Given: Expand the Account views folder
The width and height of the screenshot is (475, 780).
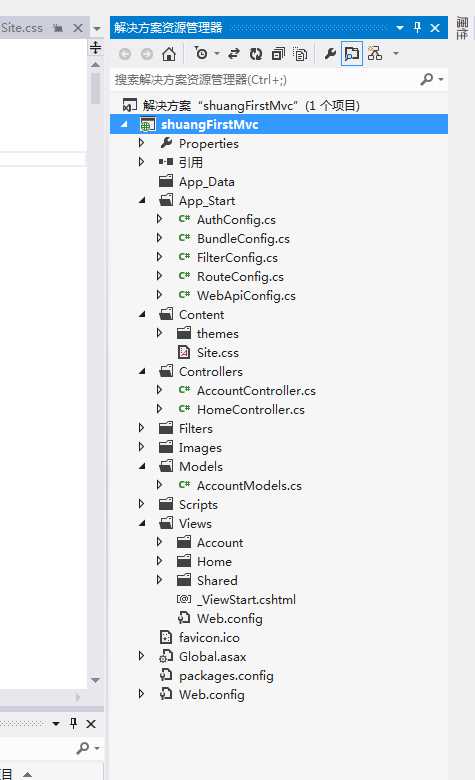Looking at the screenshot, I should (159, 542).
